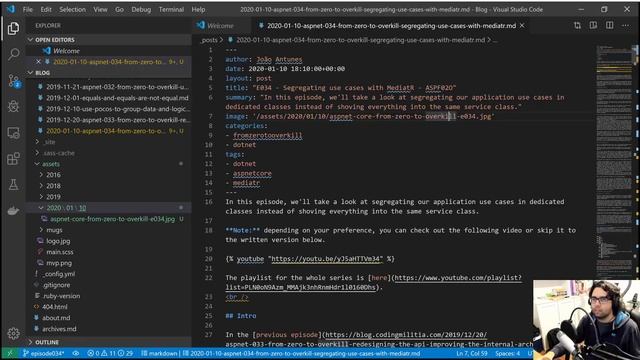Click the open changes compare icon in editor toolbar
640x360 pixels.
coord(577,26)
